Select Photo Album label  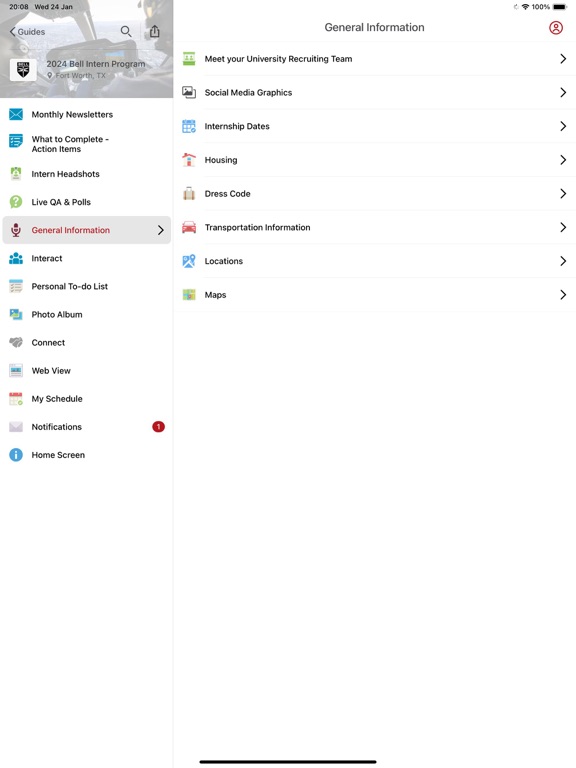pyautogui.click(x=57, y=314)
